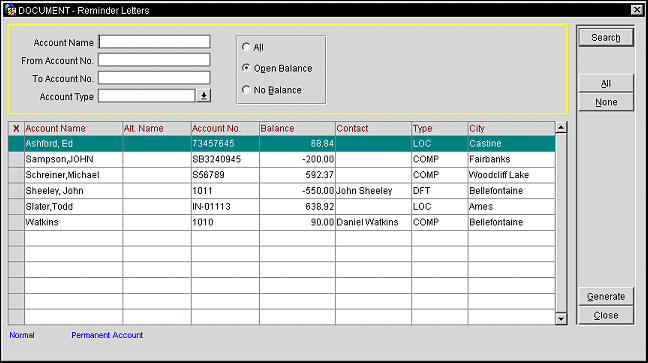Mark the X selection cell for Sampson,JOHN
The height and width of the screenshot is (363, 648).
16,159
